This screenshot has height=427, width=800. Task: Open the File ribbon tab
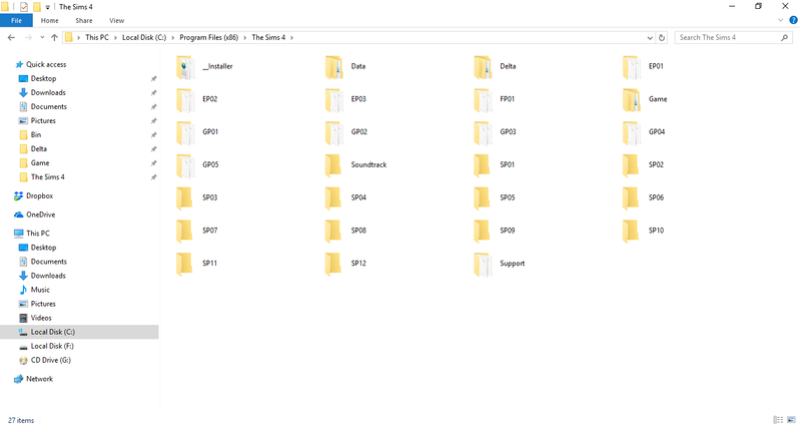pyautogui.click(x=16, y=20)
